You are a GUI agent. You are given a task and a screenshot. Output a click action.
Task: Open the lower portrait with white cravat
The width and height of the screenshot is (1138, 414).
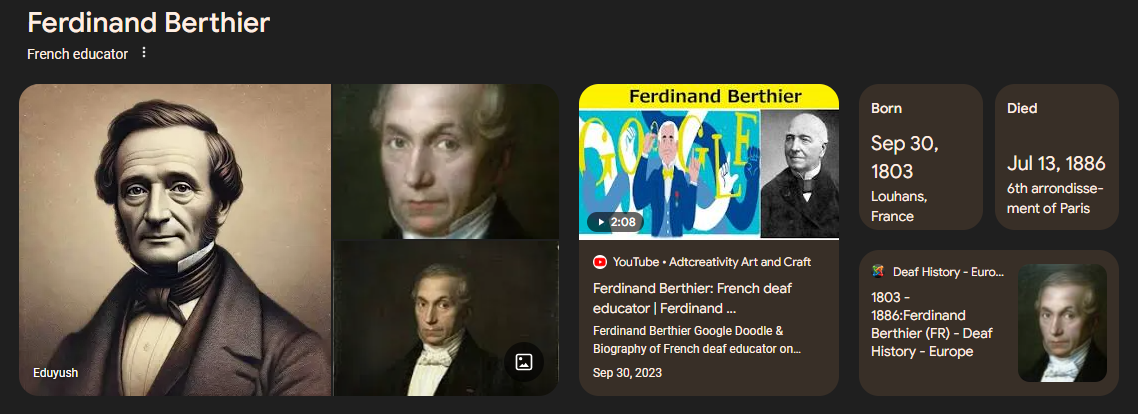tap(446, 319)
